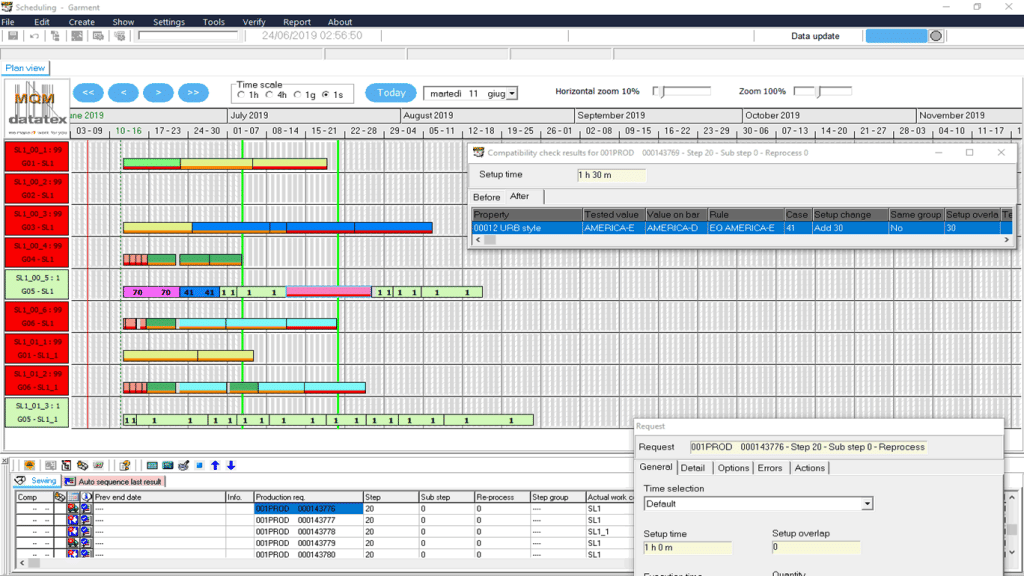Select the blue up-arrow icon in lower toolbar

point(215,464)
